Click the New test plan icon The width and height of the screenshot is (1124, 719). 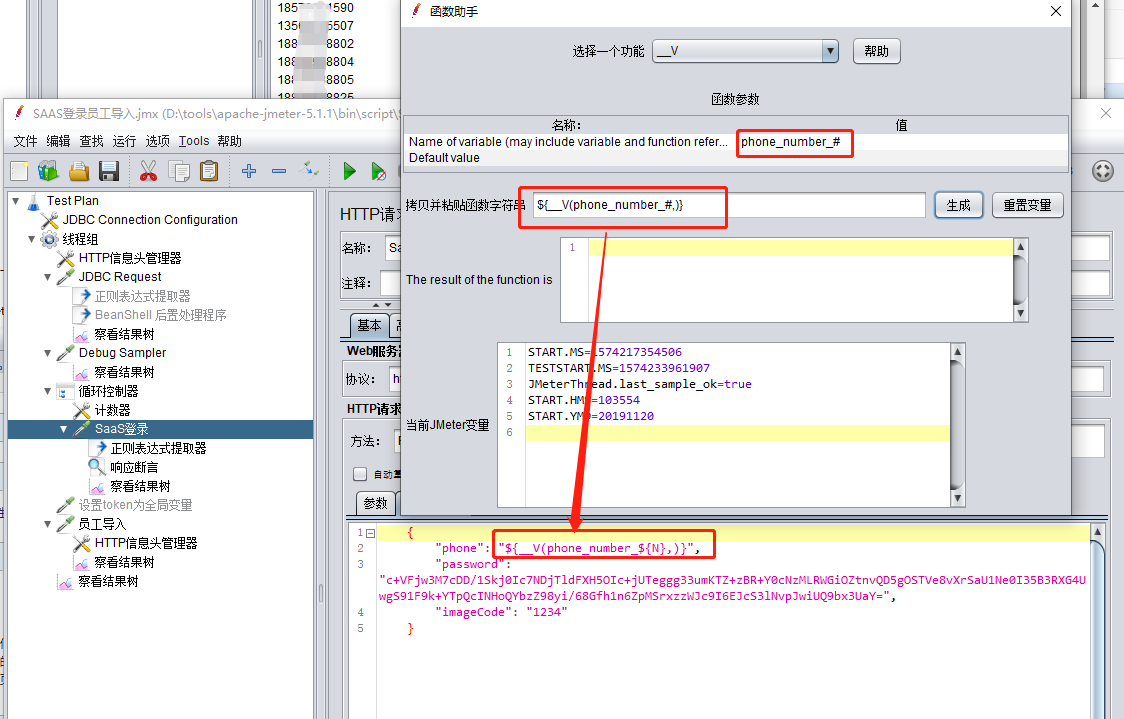click(x=19, y=171)
